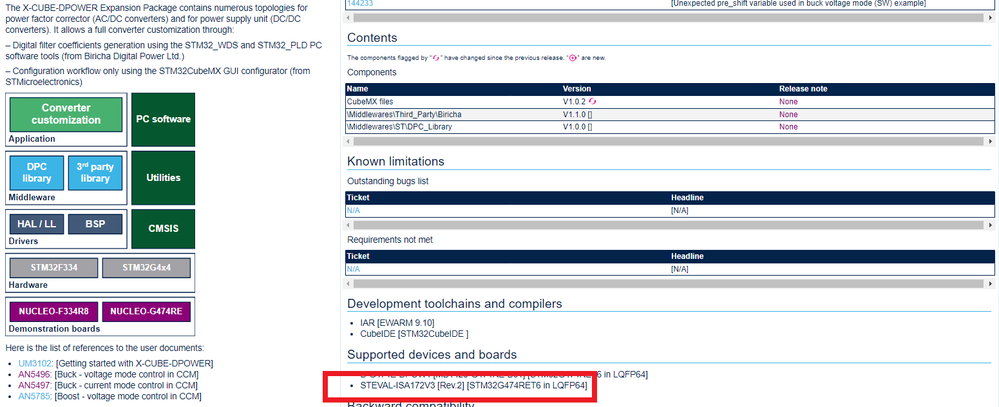Click the DPC library block

[x=37, y=173]
